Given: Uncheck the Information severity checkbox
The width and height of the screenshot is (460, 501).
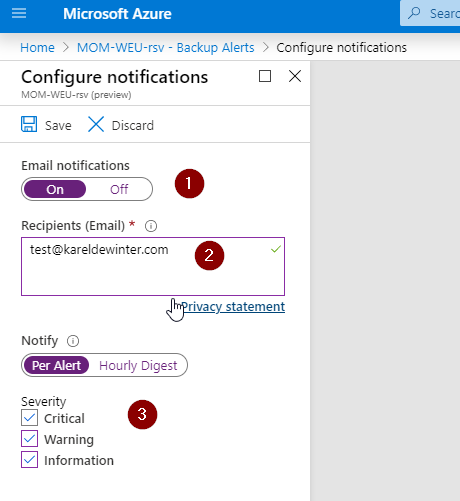Looking at the screenshot, I should [x=29, y=460].
